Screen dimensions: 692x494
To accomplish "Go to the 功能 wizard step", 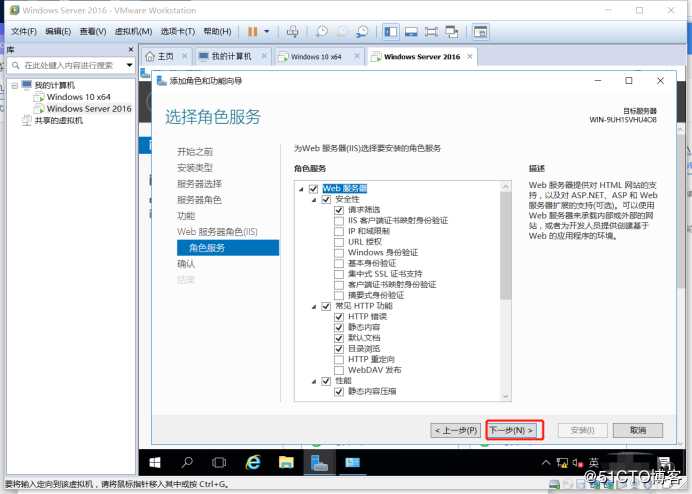I will (x=186, y=216).
